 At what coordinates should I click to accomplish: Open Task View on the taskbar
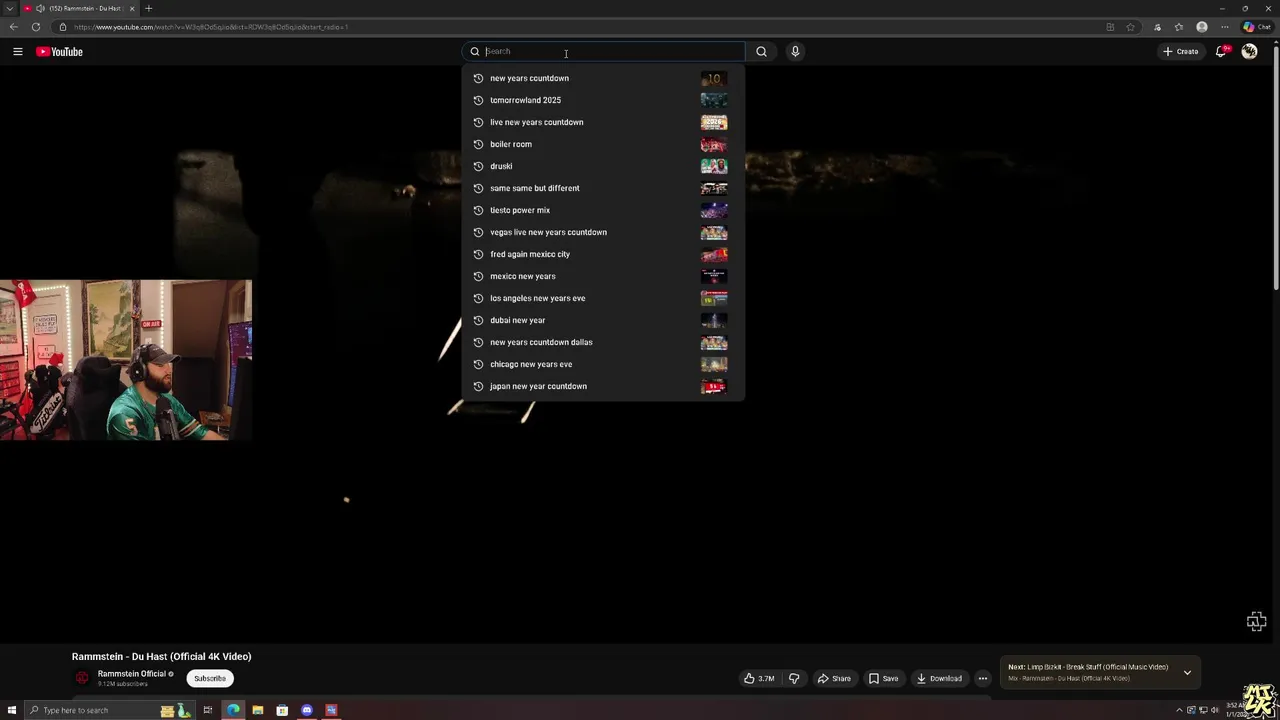tap(208, 710)
